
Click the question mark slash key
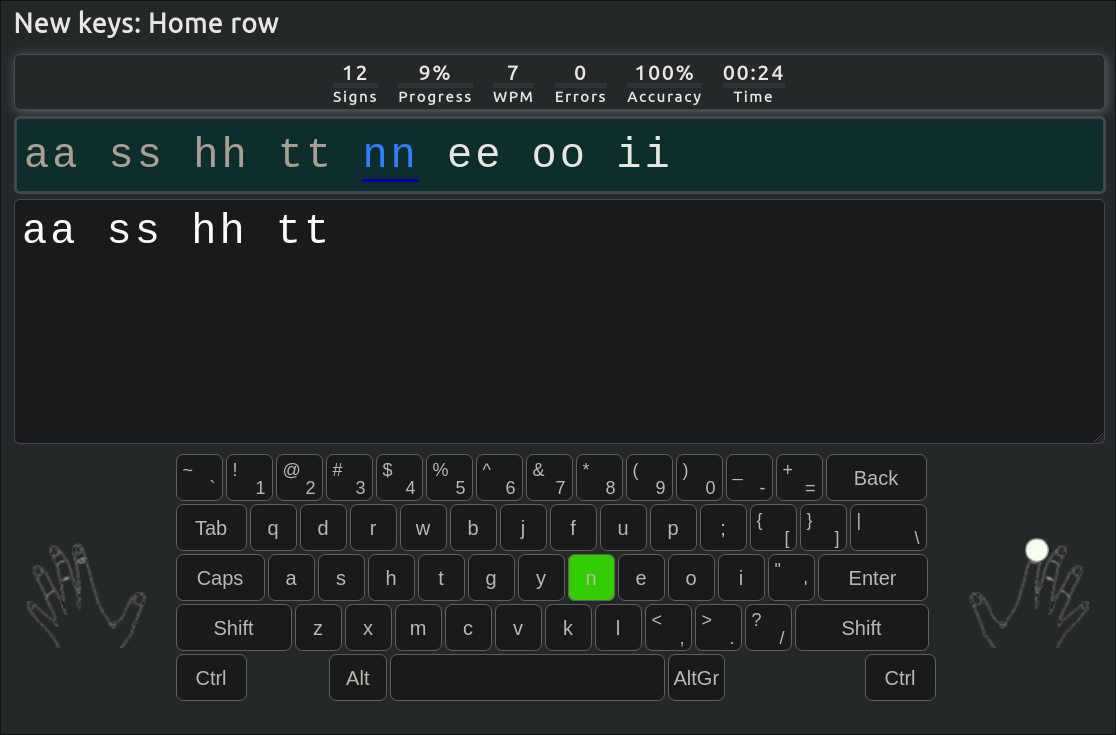coord(768,628)
